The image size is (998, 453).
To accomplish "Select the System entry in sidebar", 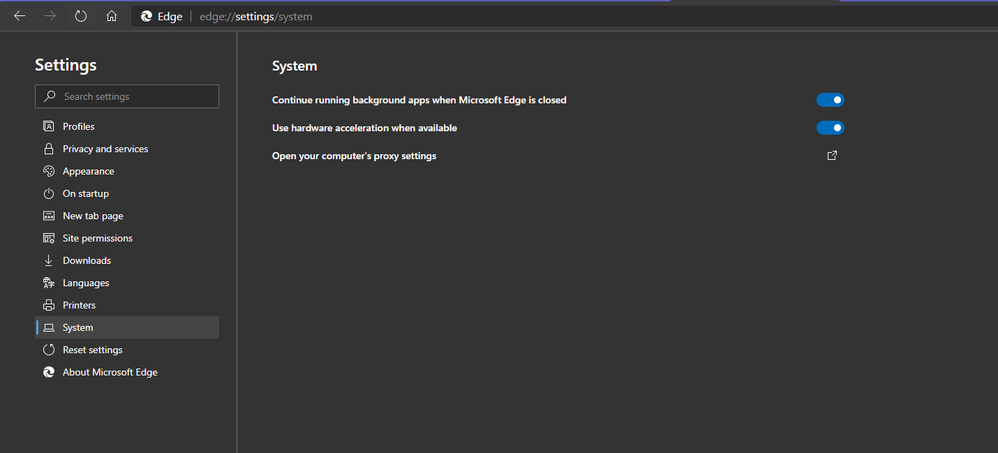I will (127, 327).
